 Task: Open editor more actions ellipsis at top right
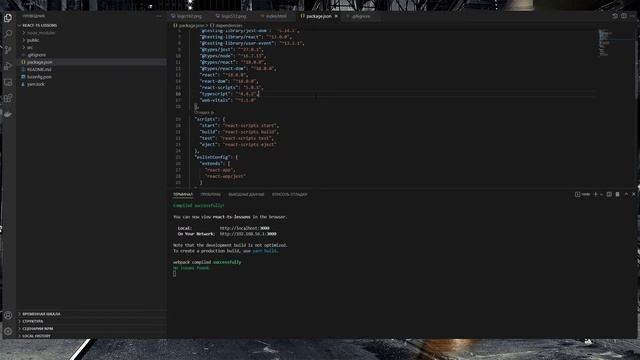(633, 16)
